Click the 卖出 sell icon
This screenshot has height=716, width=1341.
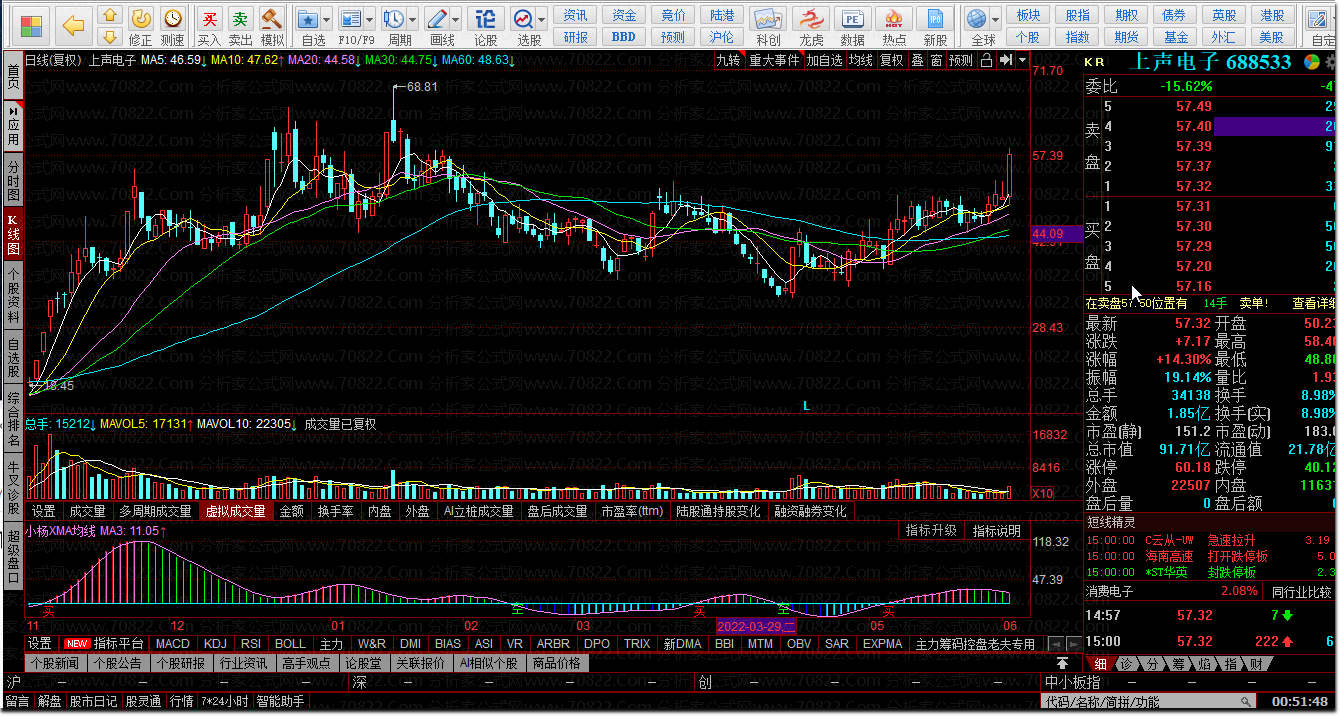[x=240, y=18]
